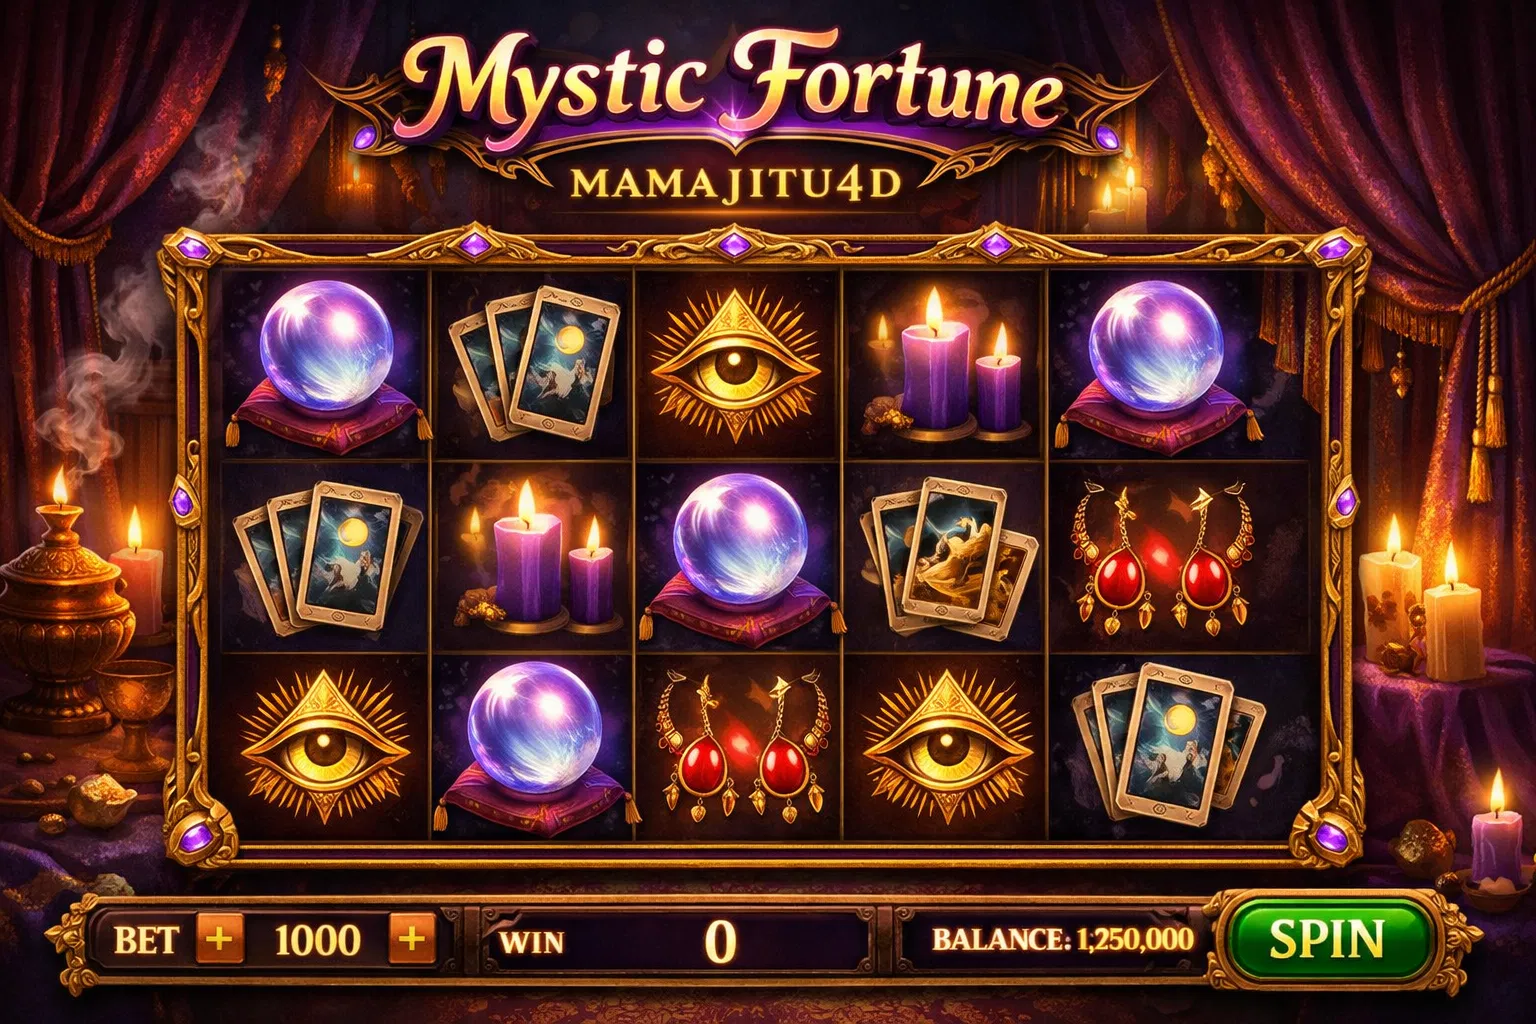Viewport: 1536px width, 1024px height.
Task: Select the purple candles symbol in the top row
Action: (x=947, y=368)
